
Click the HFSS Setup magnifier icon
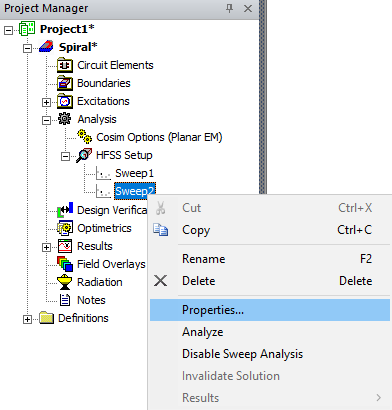[84, 155]
